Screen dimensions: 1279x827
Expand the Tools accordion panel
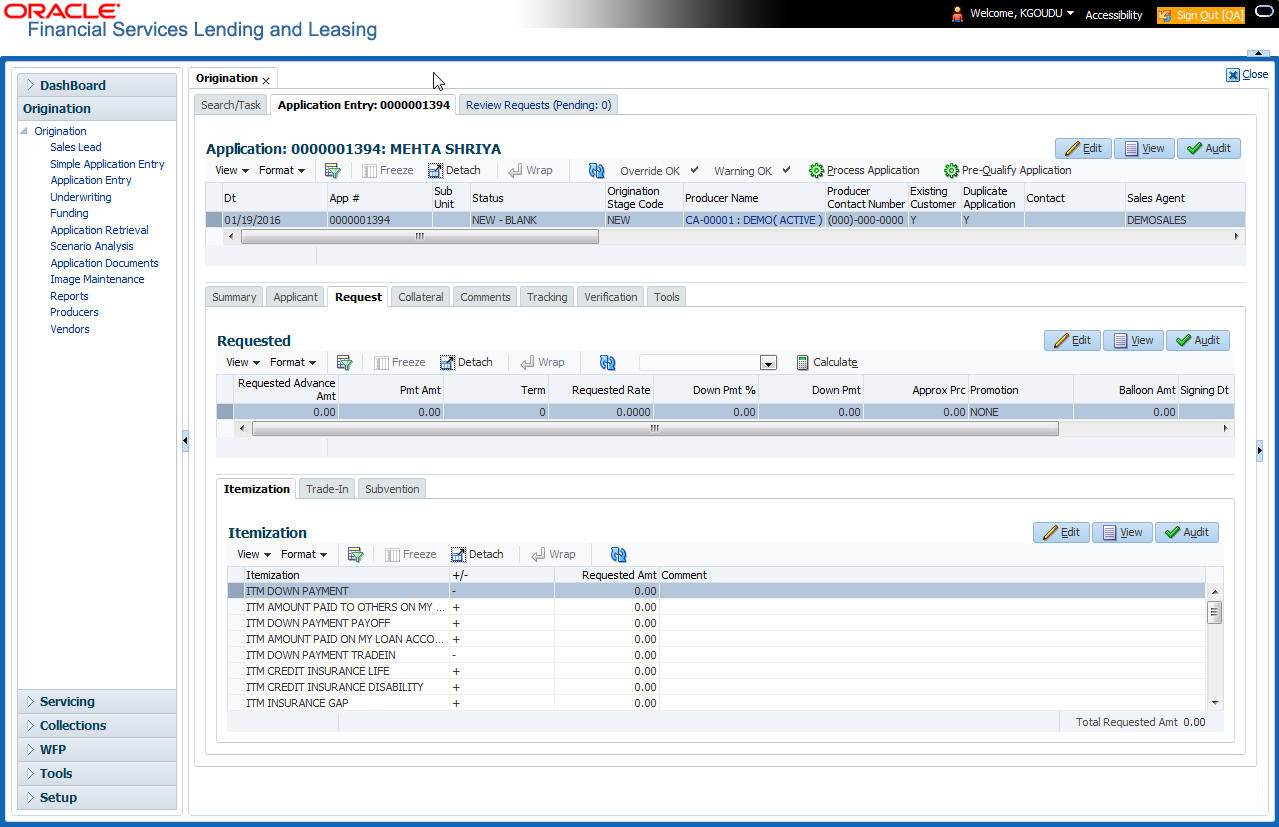(97, 774)
